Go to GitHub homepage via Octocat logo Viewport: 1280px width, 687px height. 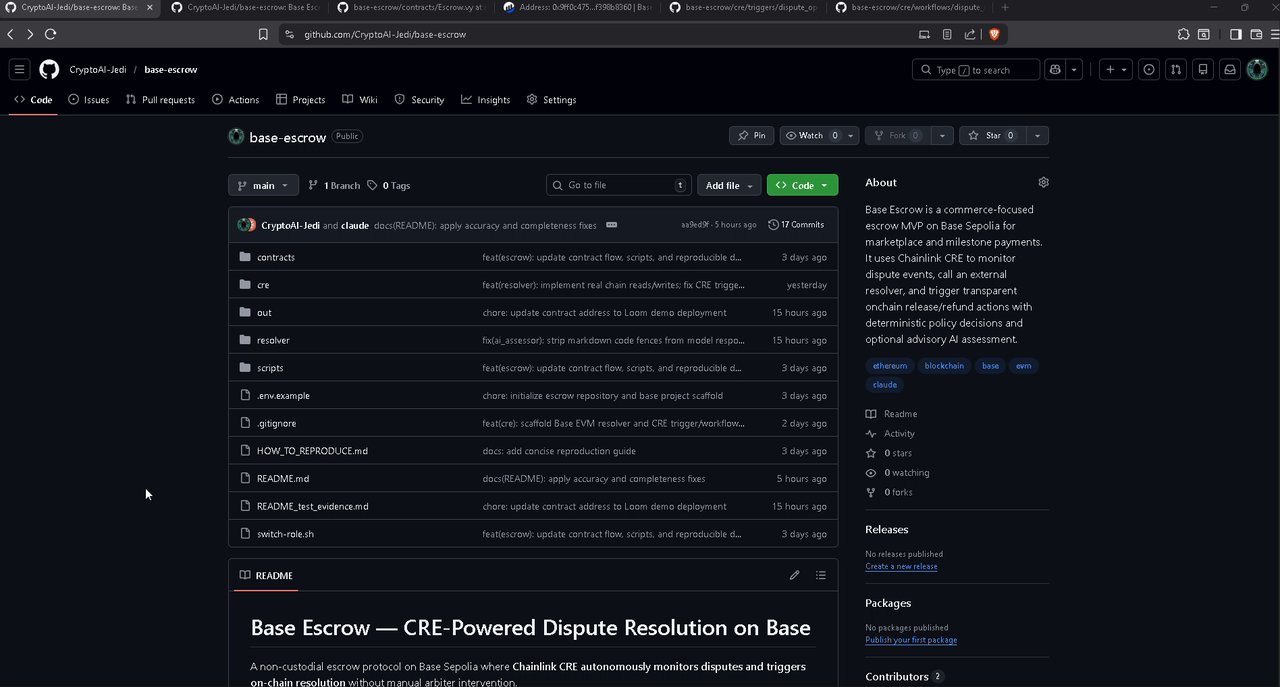point(49,70)
